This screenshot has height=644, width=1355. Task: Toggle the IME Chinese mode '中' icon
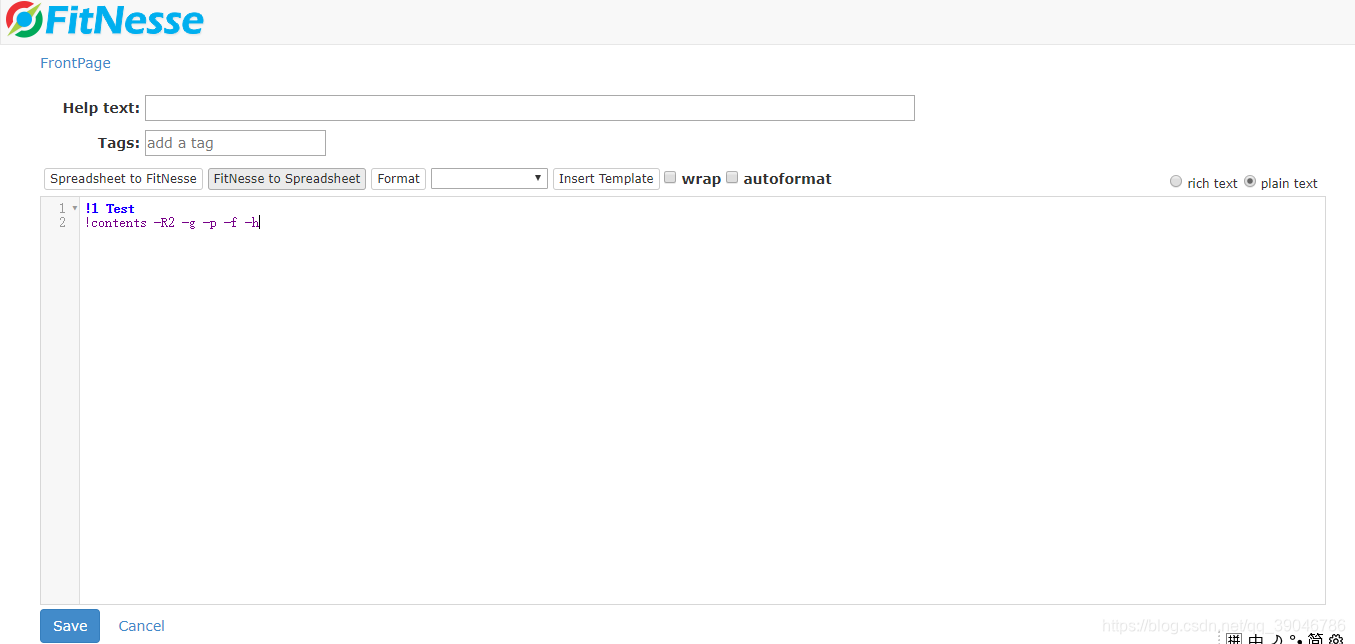(x=1256, y=639)
